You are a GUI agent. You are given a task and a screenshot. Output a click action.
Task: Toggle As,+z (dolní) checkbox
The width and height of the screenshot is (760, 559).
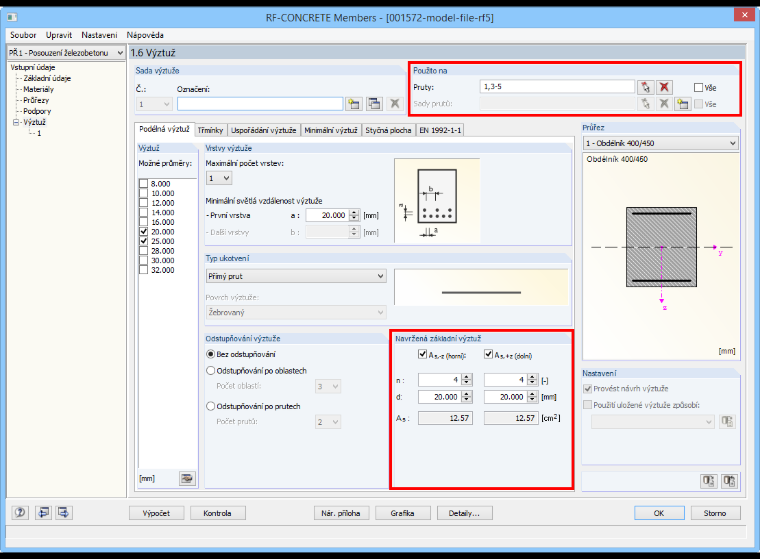click(488, 354)
